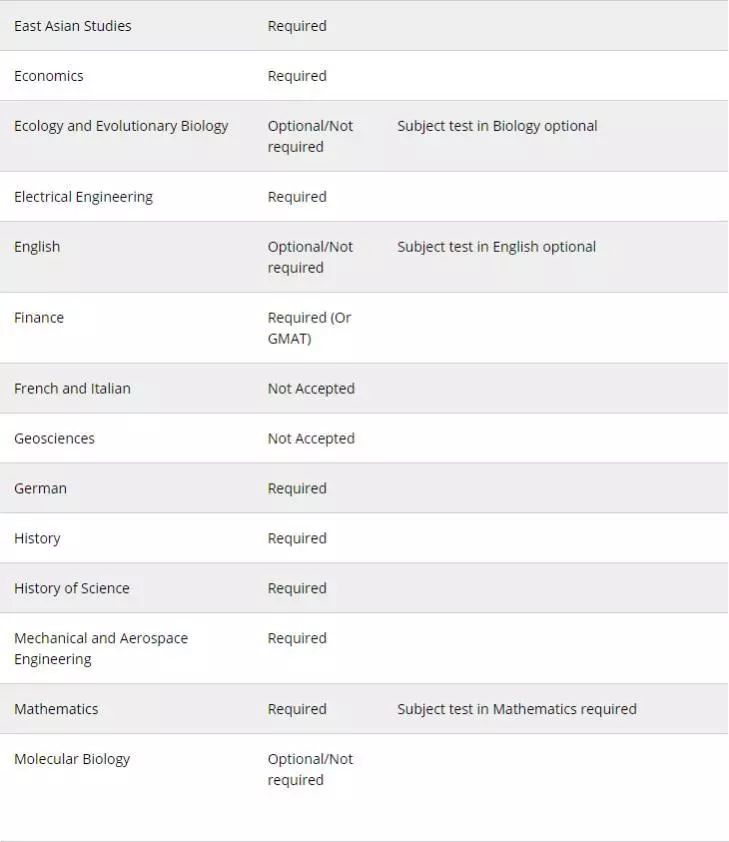The height and width of the screenshot is (842, 729).
Task: Click Ecology and Evolutionary Biology text
Action: [x=121, y=126]
